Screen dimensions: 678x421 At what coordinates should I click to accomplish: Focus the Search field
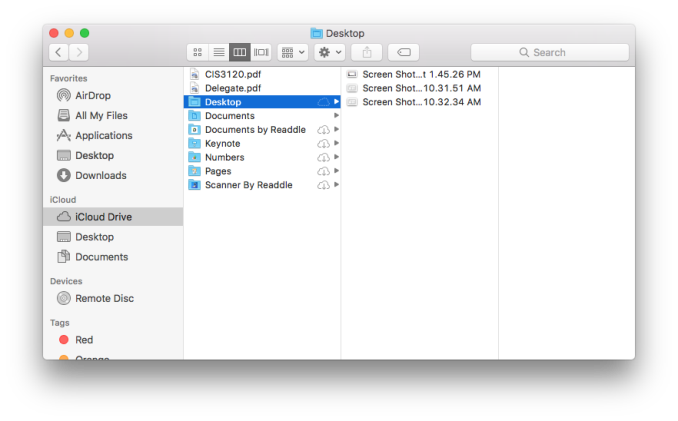(x=550, y=52)
